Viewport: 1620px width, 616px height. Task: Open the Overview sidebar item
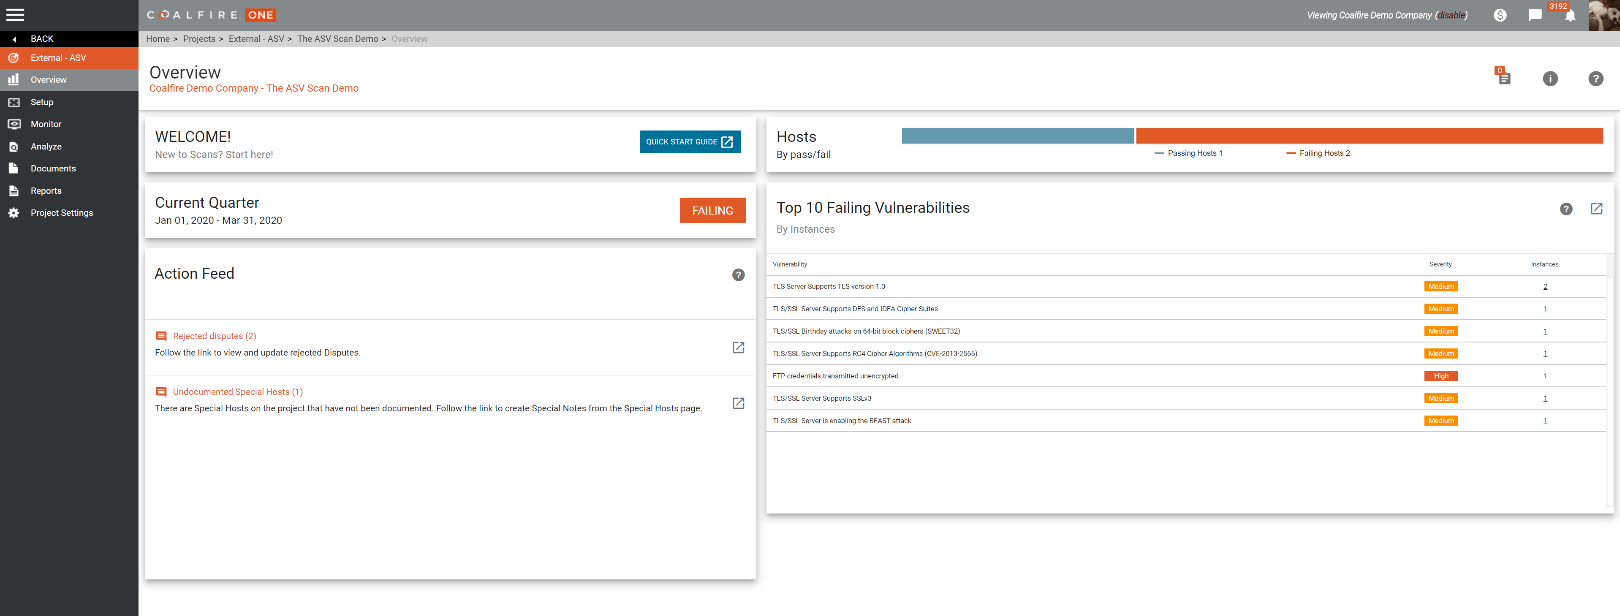click(x=69, y=80)
